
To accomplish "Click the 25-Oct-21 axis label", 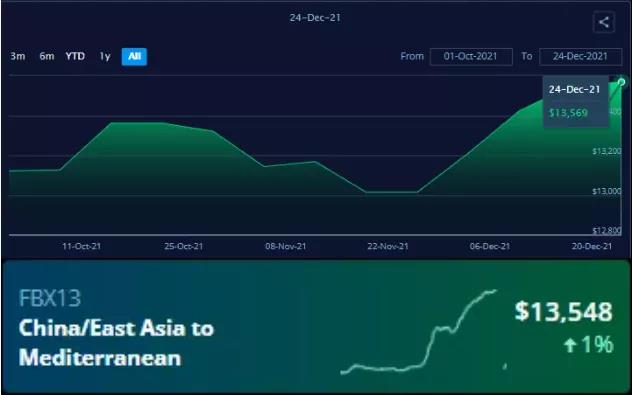I will tap(183, 246).
